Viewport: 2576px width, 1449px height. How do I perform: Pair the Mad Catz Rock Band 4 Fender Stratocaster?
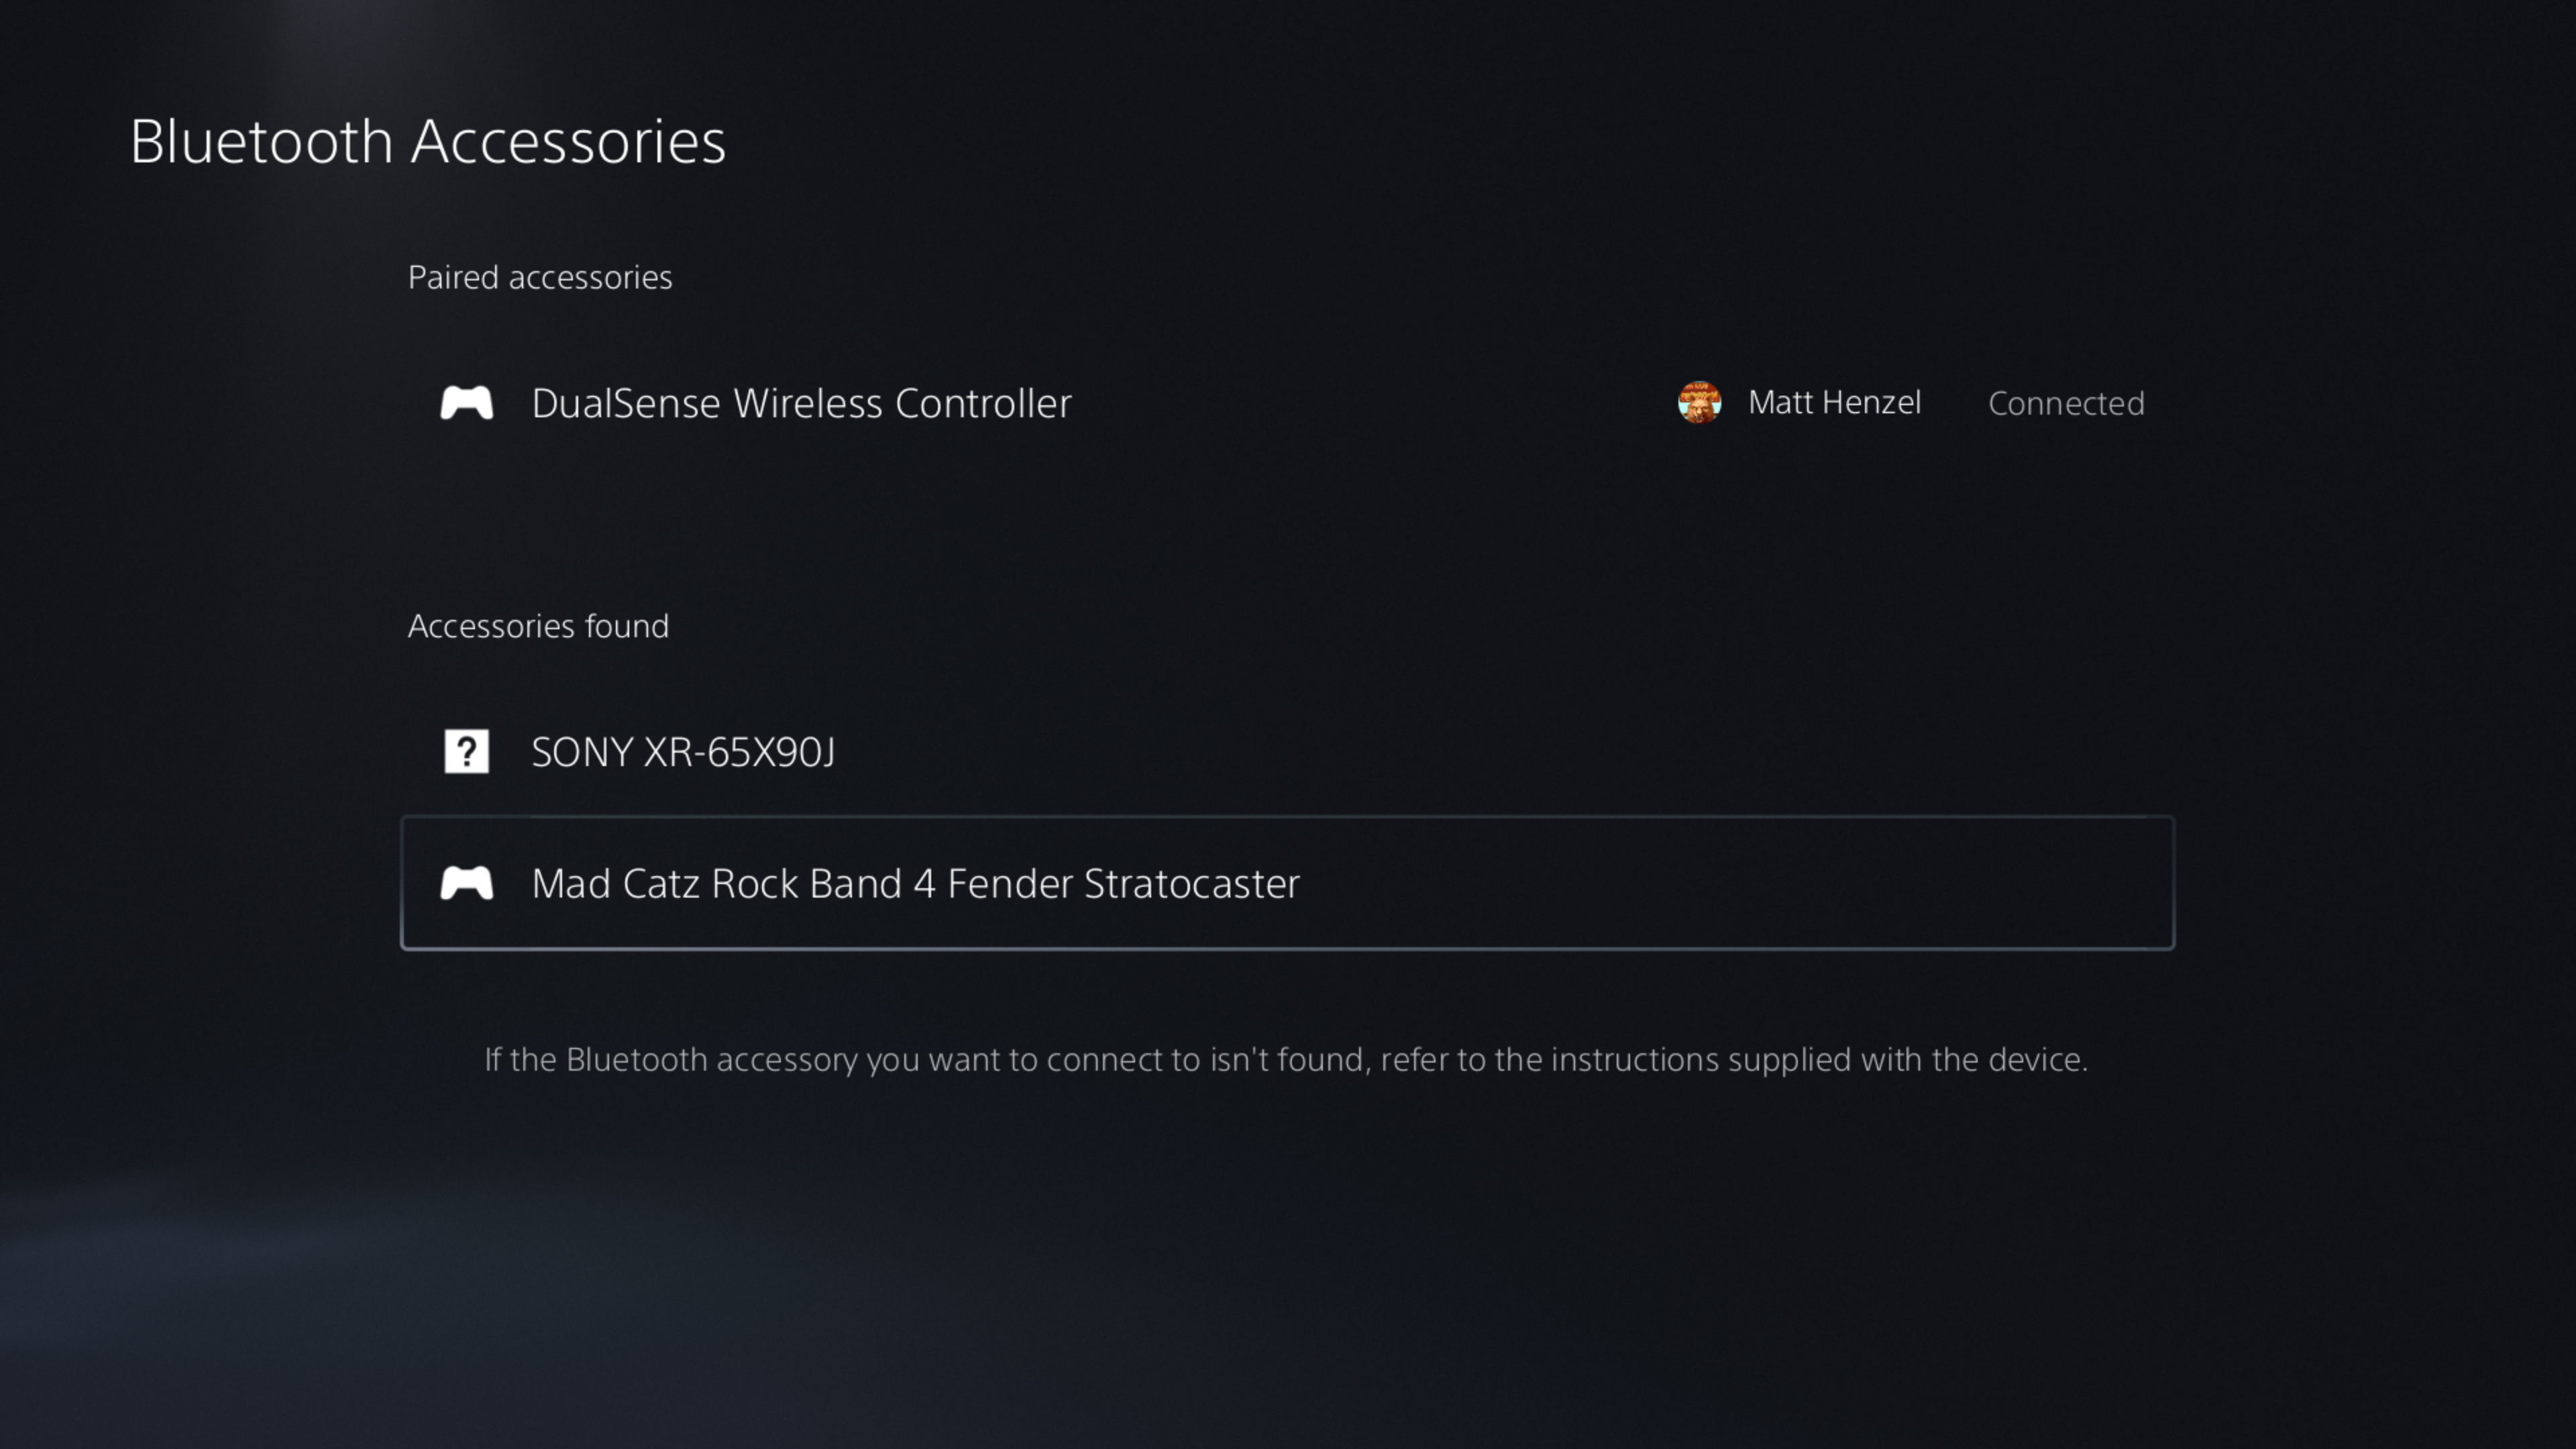coord(914,884)
